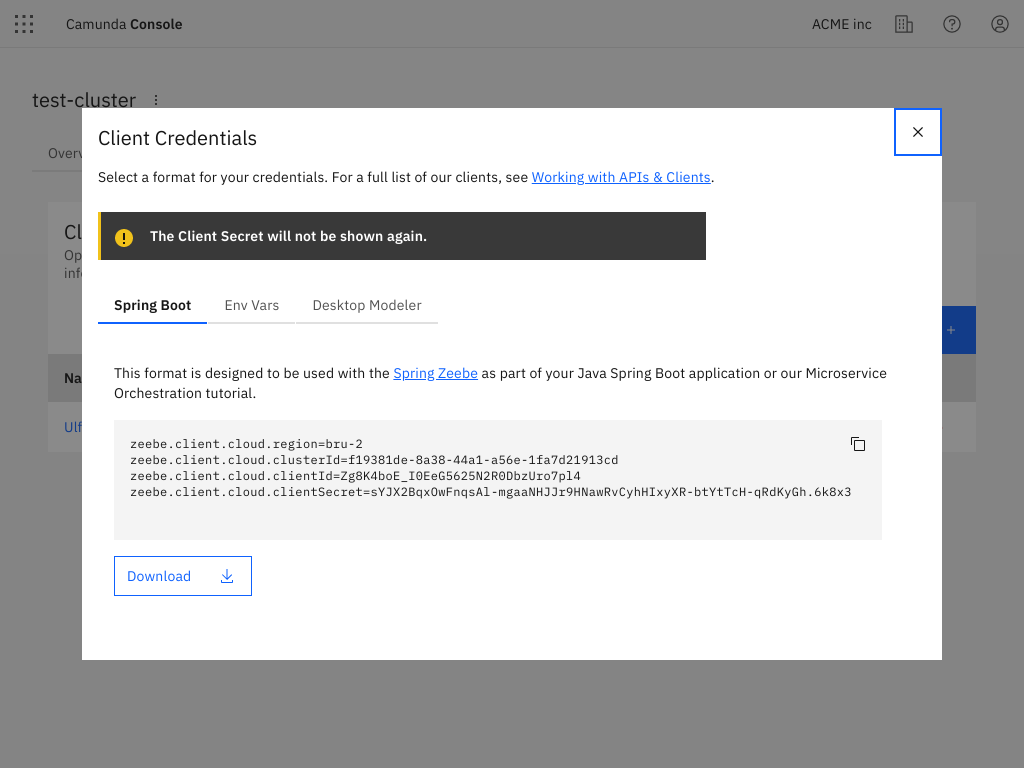The height and width of the screenshot is (768, 1024).
Task: Open Working with APIs & Clients link
Action: tap(621, 177)
